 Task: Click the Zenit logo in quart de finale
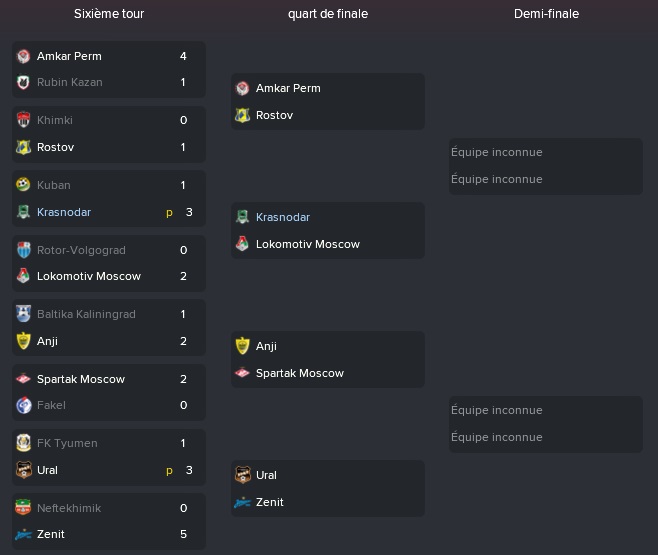tap(242, 502)
